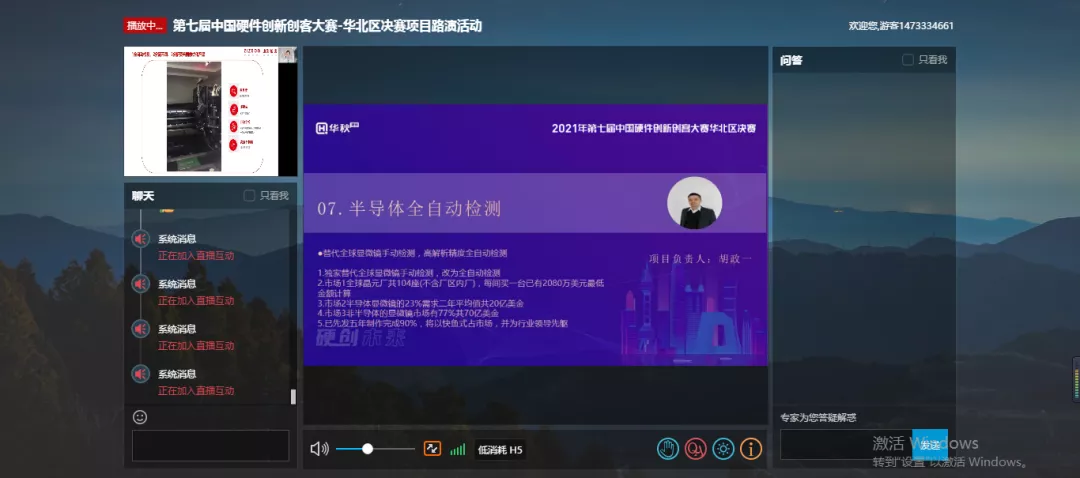Click the presenter's round photo on slide
The width and height of the screenshot is (1080, 478).
(694, 203)
